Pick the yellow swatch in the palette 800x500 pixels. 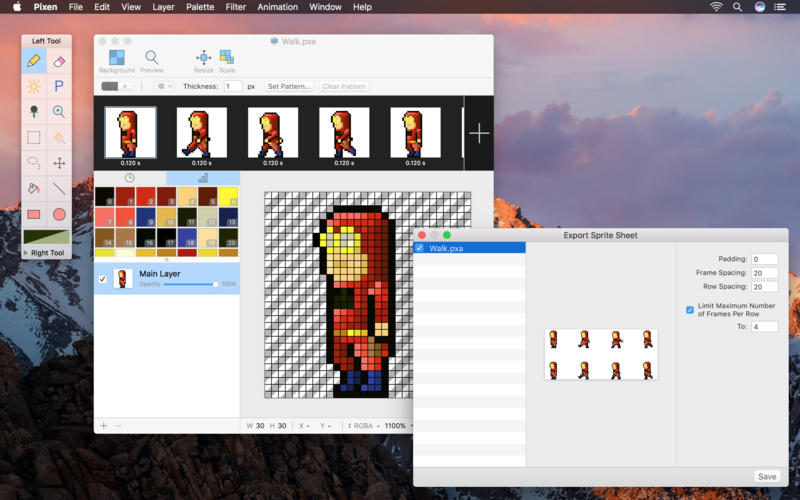pos(228,195)
